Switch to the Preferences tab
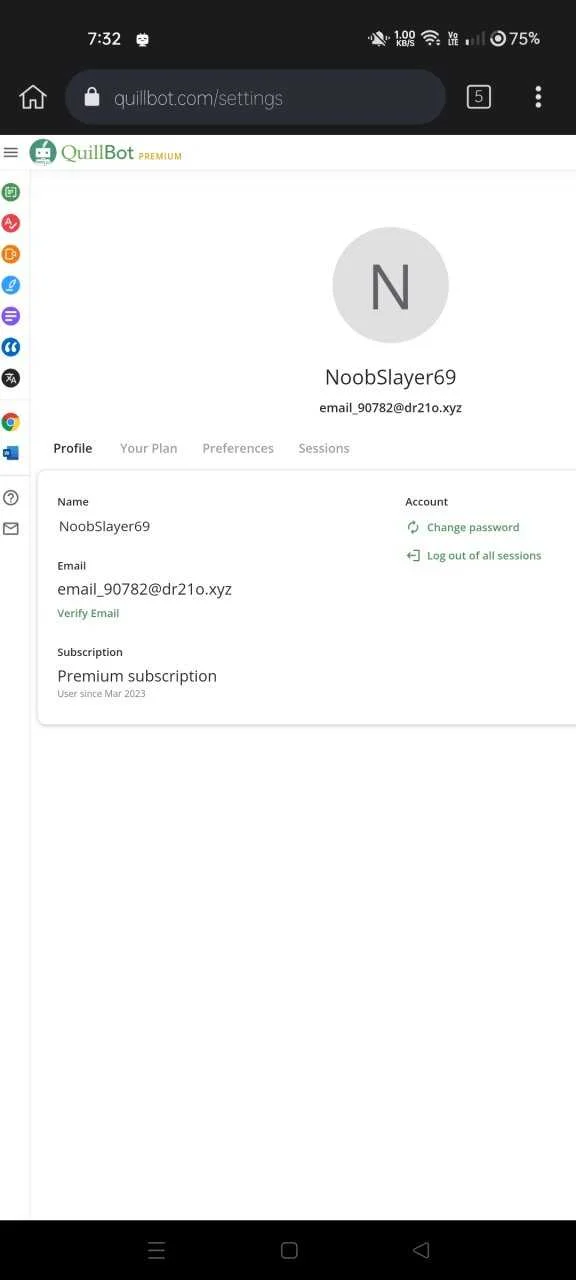The width and height of the screenshot is (576, 1280). tap(238, 448)
